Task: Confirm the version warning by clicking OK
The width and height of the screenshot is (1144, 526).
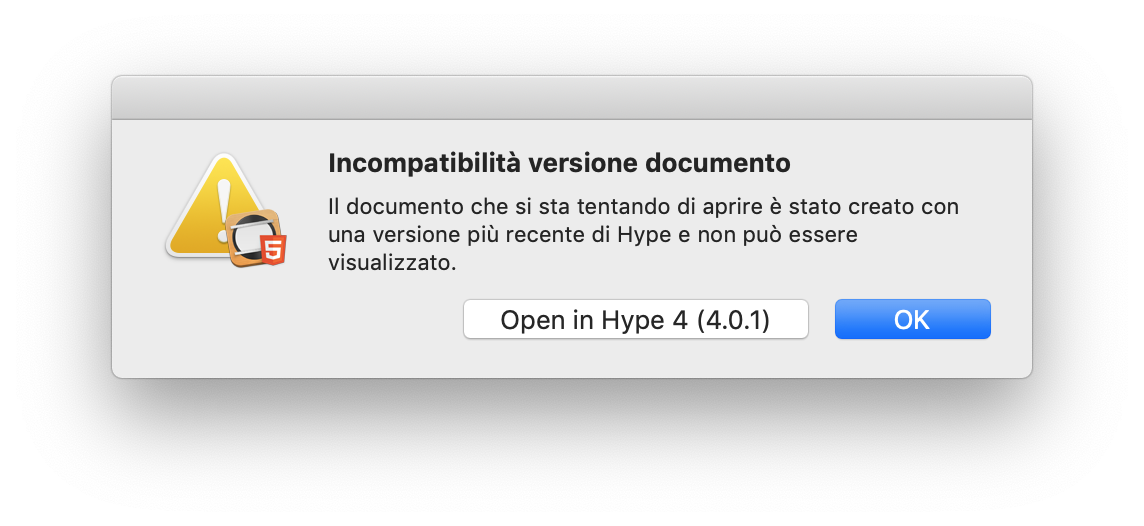Action: click(912, 319)
